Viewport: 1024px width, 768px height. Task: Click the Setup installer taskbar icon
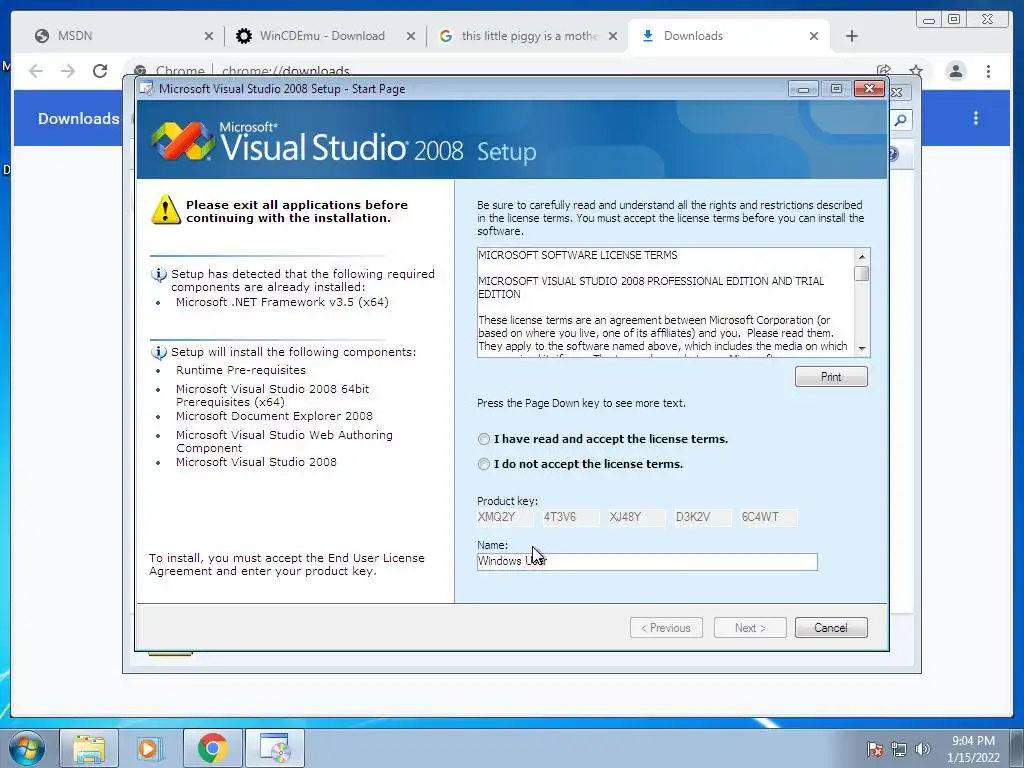click(x=275, y=748)
